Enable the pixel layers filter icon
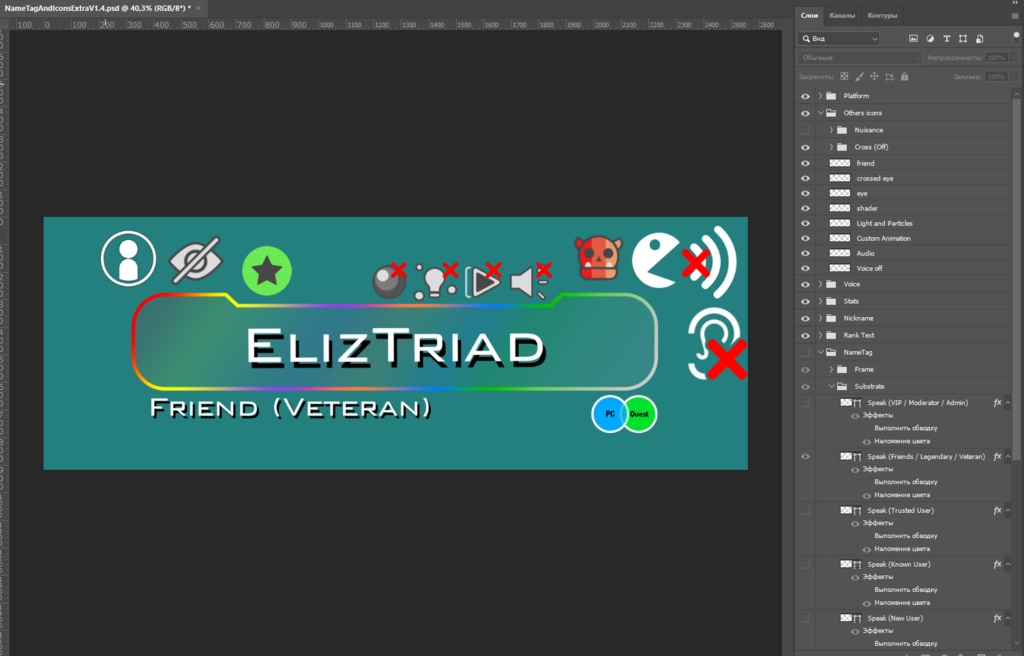Viewport: 1024px width, 656px height. (913, 38)
